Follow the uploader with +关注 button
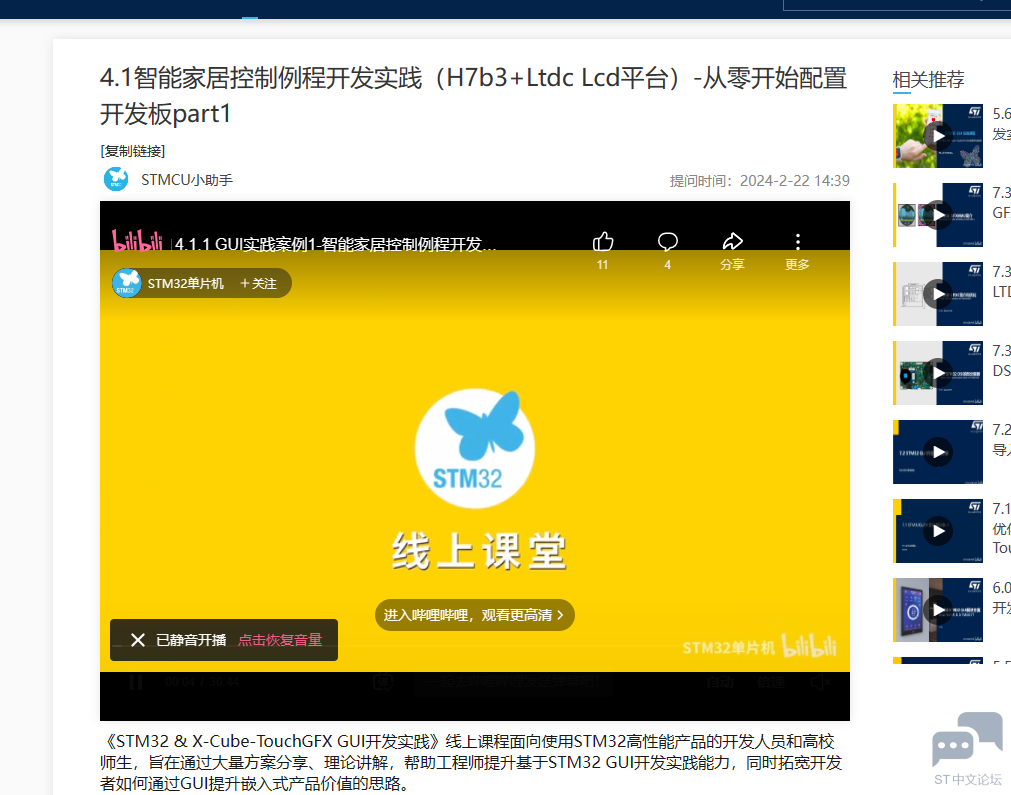The width and height of the screenshot is (1011, 795). pyautogui.click(x=258, y=284)
